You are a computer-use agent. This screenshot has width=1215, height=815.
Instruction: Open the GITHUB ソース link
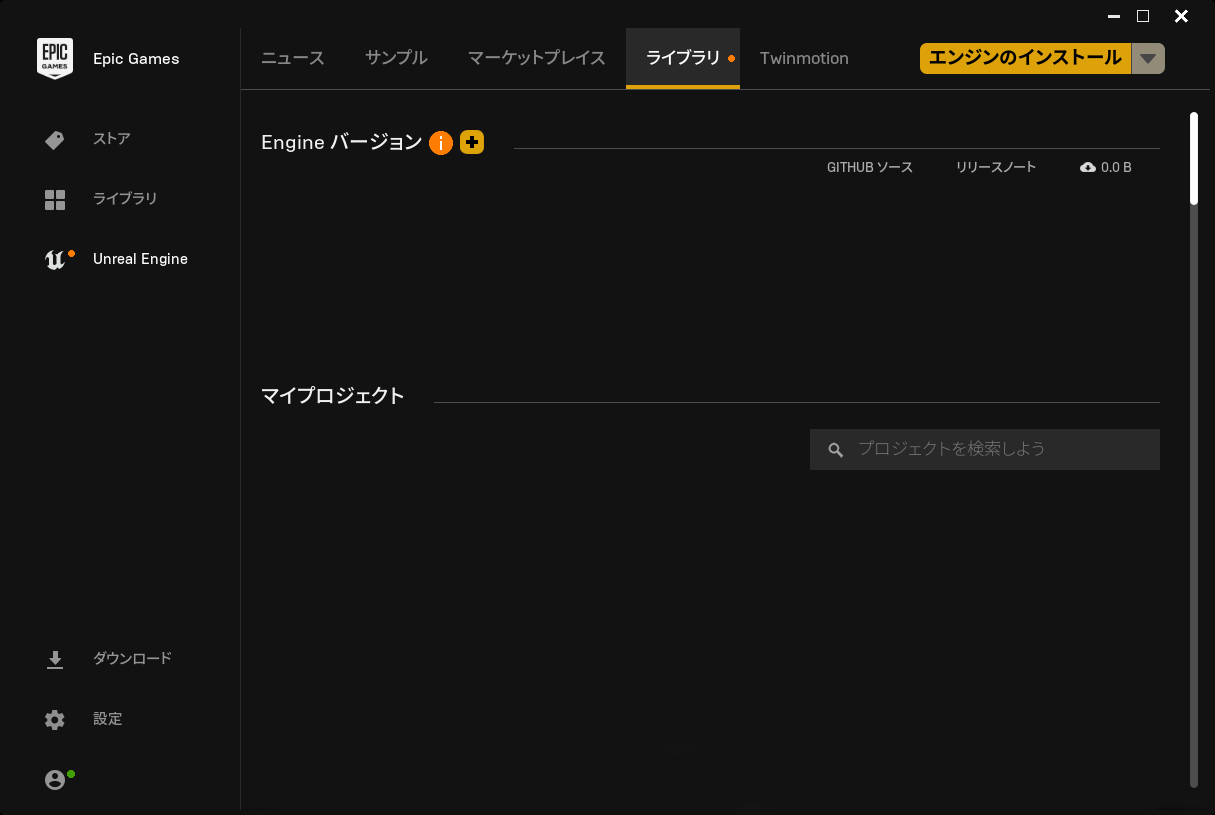870,167
